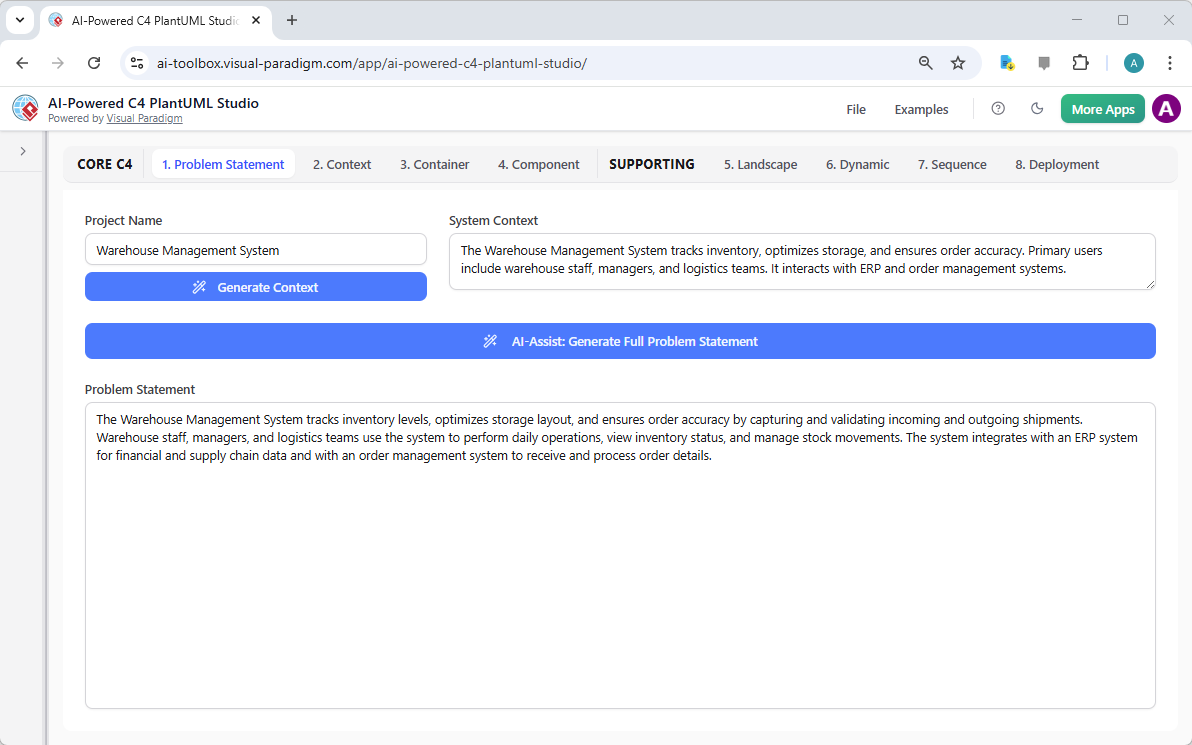Switch to the 3. Container tab
Screen dimensions: 1192x745
pos(434,164)
